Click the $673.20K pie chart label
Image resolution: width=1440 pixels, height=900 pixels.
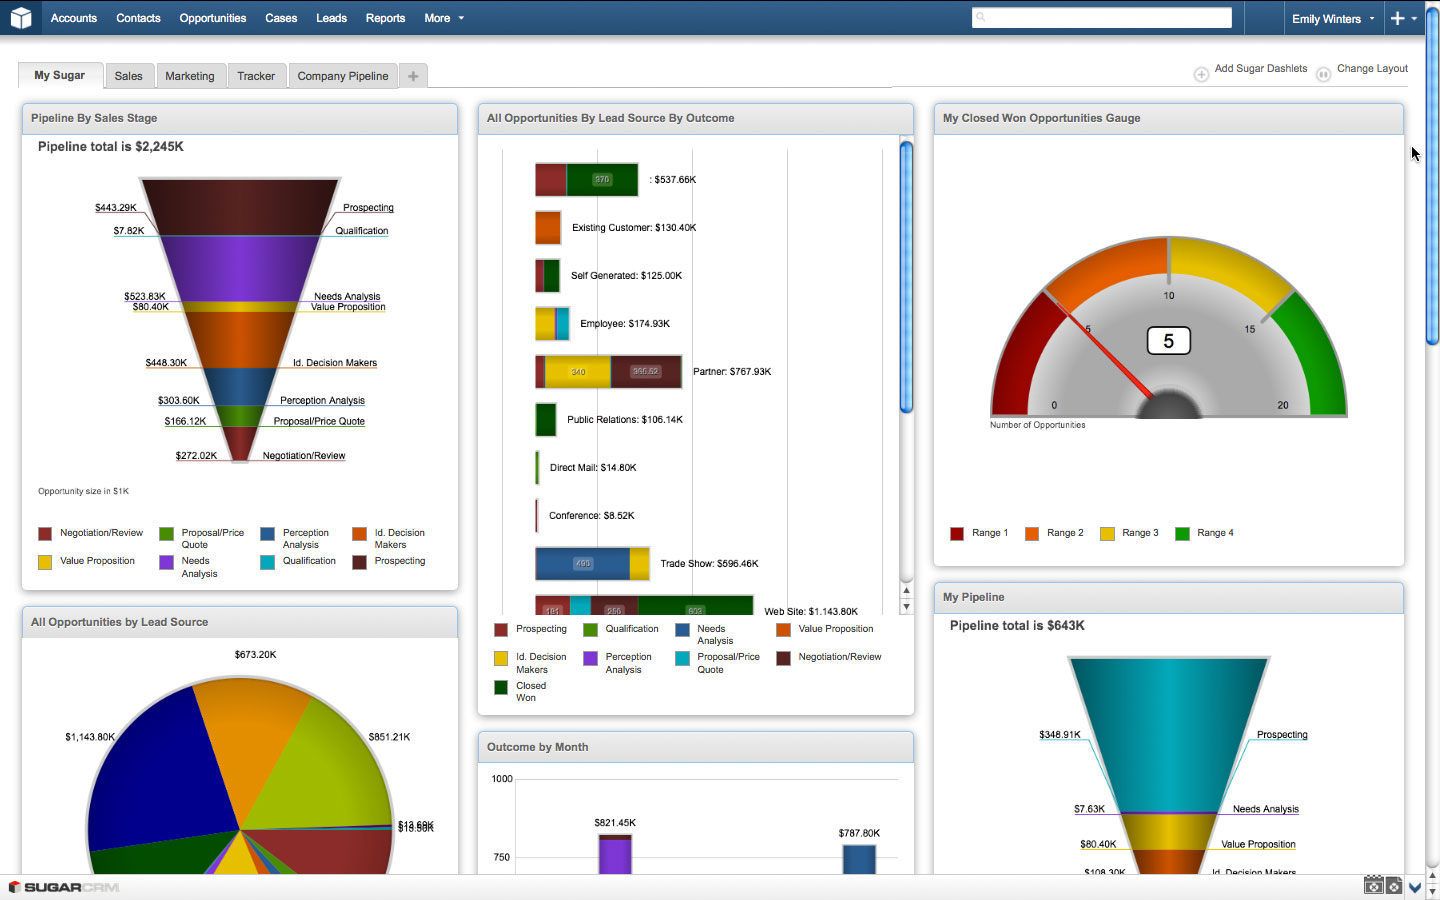click(x=255, y=655)
